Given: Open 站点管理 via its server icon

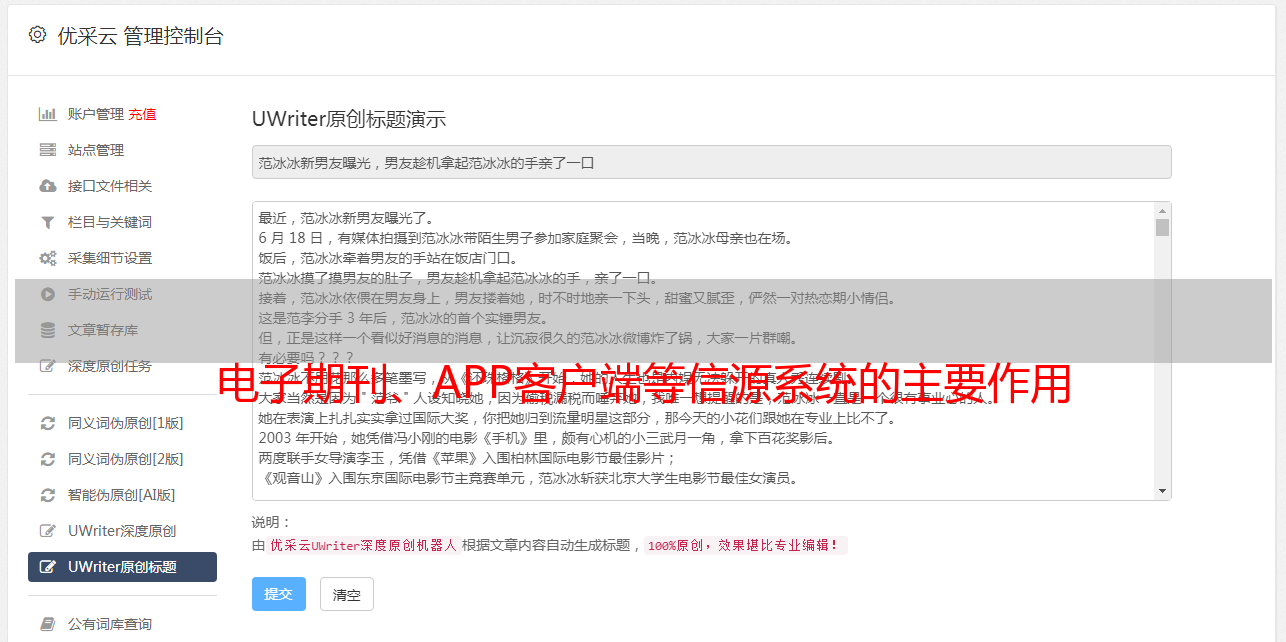Looking at the screenshot, I should click(47, 150).
